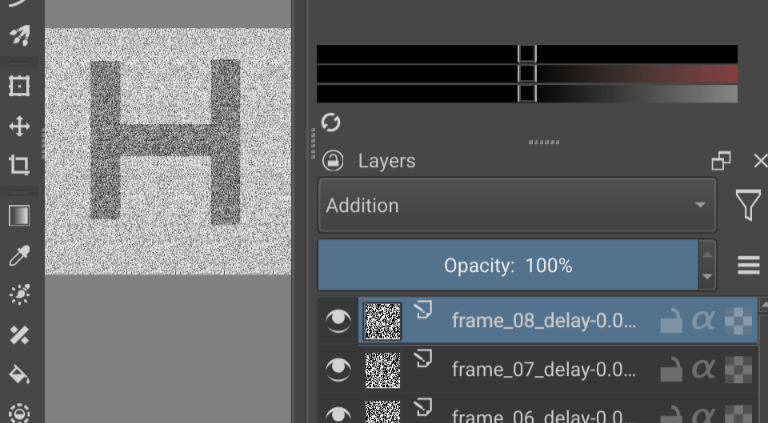
Task: Open the Addition blending mode dropdown
Action: click(x=517, y=205)
